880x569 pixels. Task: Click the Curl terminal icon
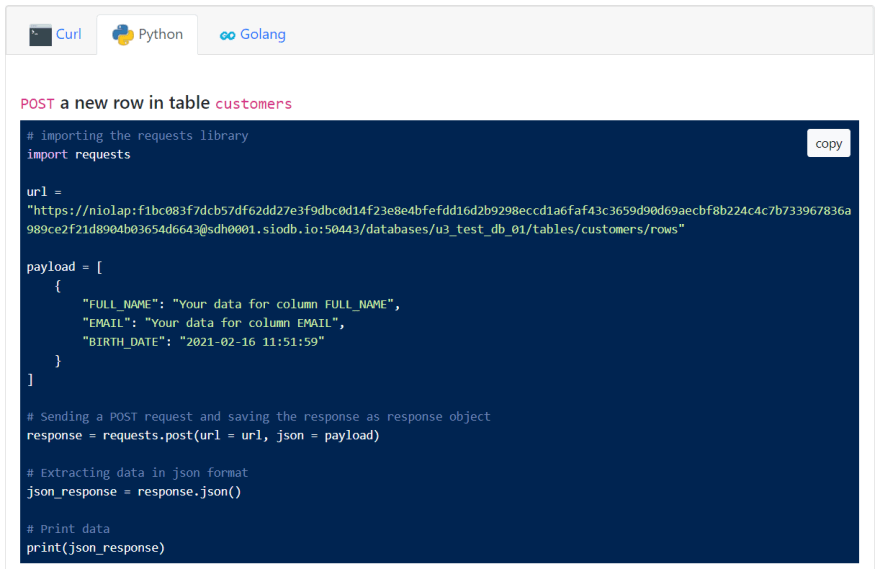tap(40, 35)
